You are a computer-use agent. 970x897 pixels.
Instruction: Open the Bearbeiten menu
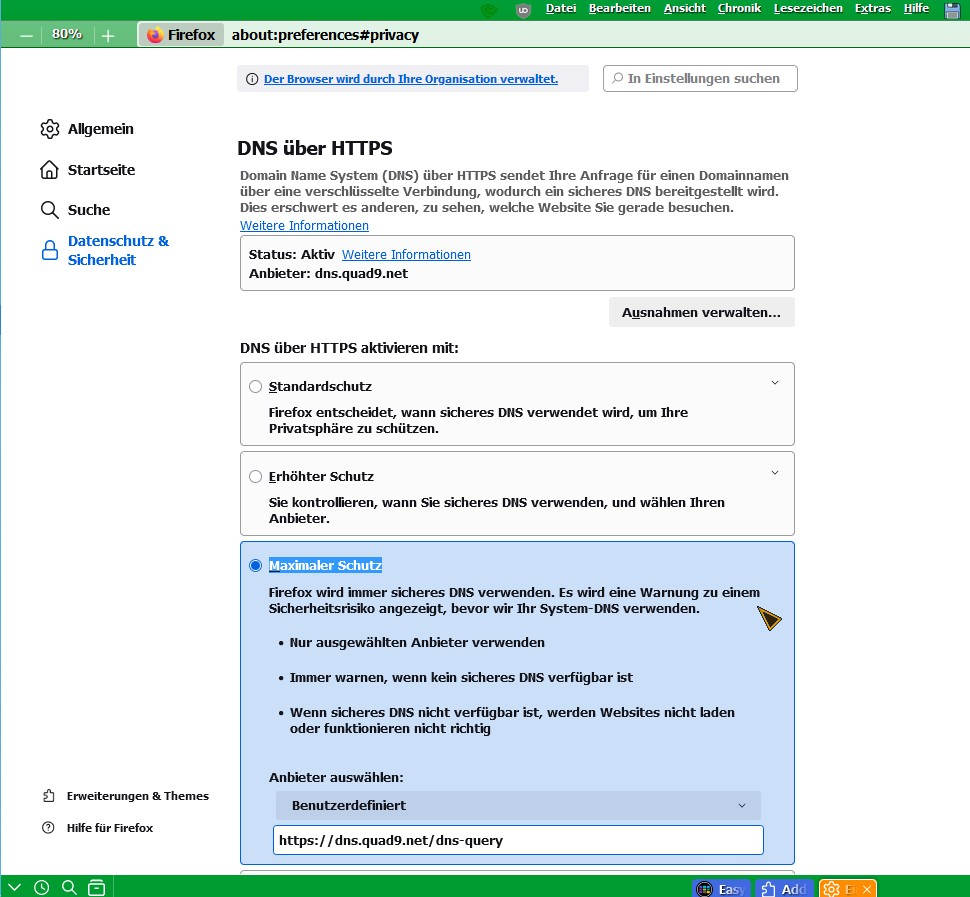click(x=619, y=9)
